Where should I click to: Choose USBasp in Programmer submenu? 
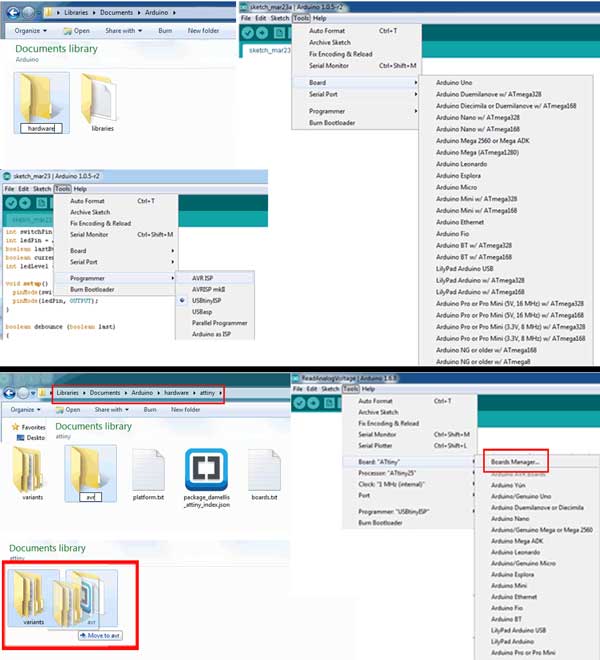click(215, 312)
